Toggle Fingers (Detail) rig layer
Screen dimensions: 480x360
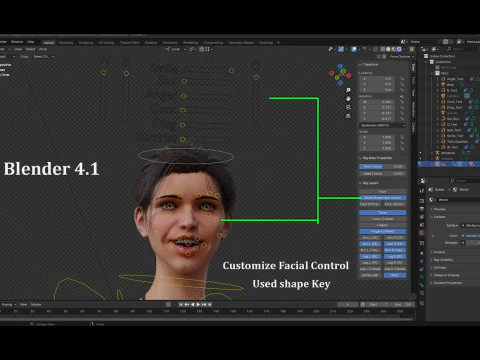tap(383, 231)
